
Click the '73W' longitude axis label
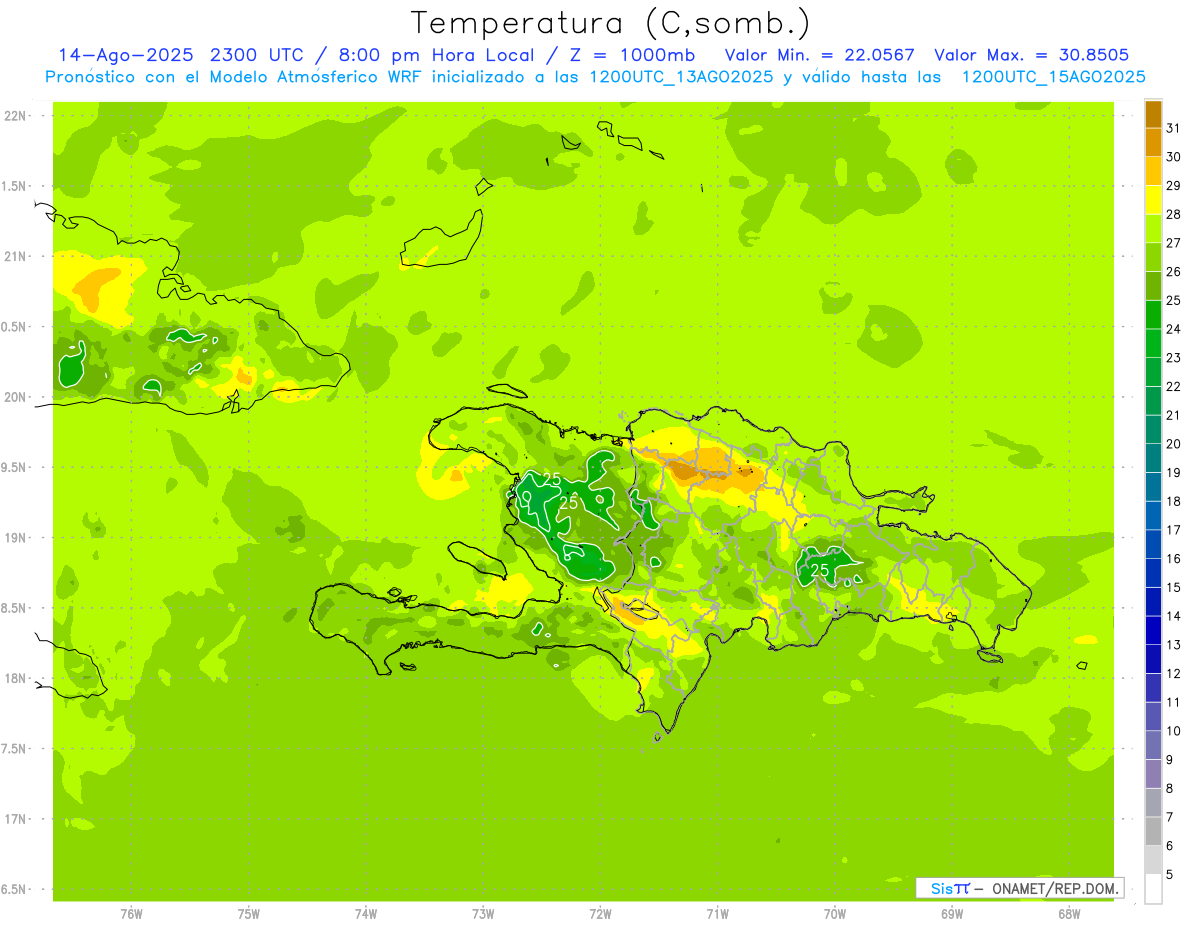point(483,914)
